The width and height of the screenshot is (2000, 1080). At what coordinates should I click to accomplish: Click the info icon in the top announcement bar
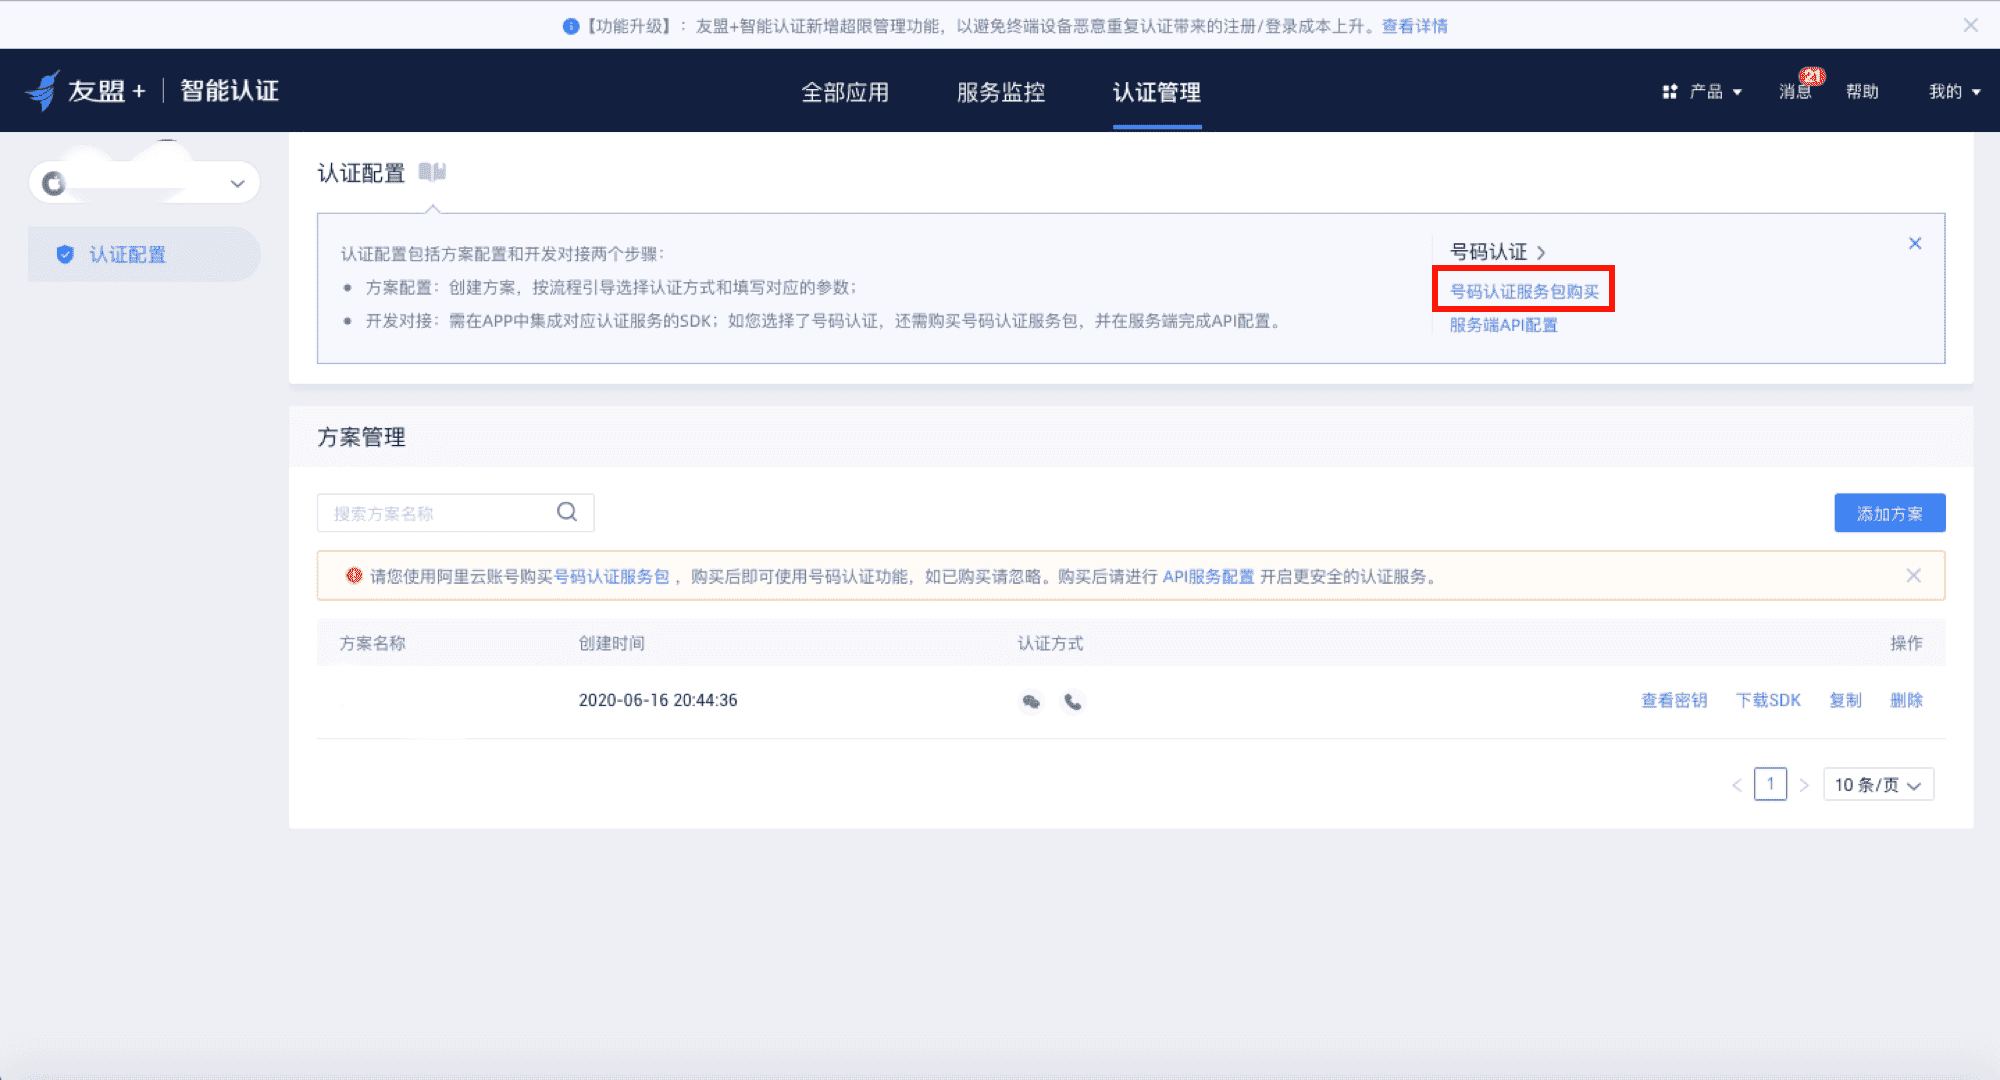(571, 26)
